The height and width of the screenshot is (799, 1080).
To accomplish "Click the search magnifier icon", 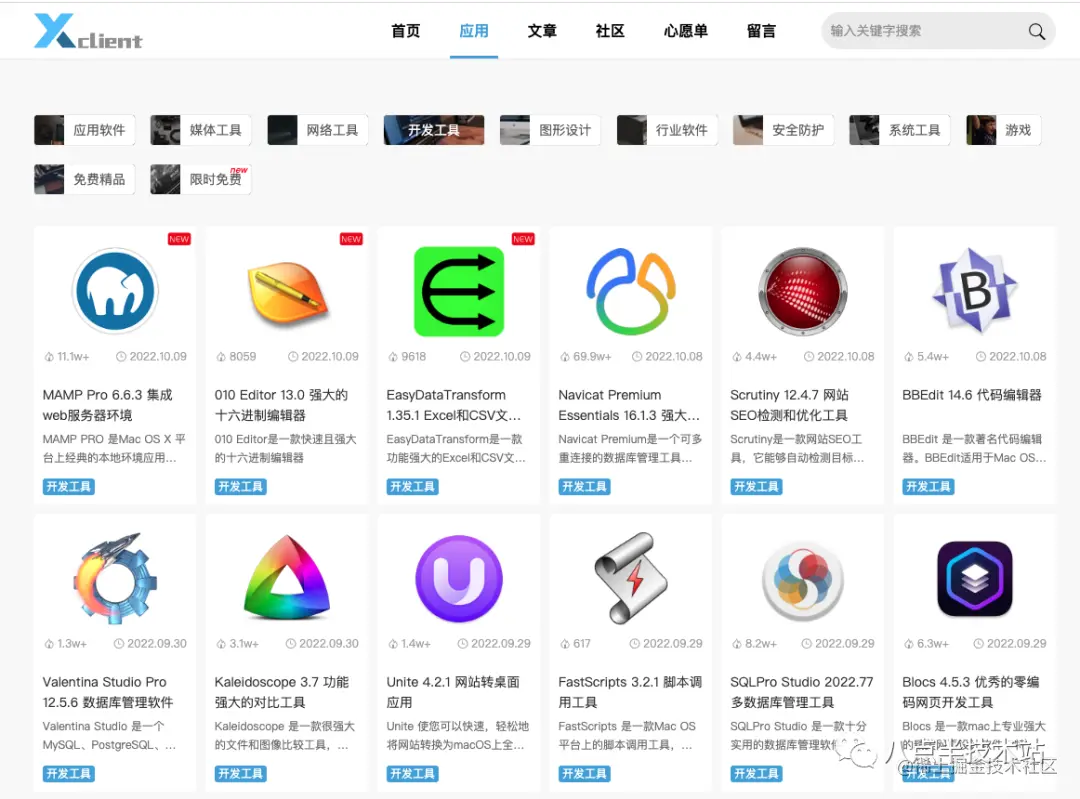I will (1036, 31).
